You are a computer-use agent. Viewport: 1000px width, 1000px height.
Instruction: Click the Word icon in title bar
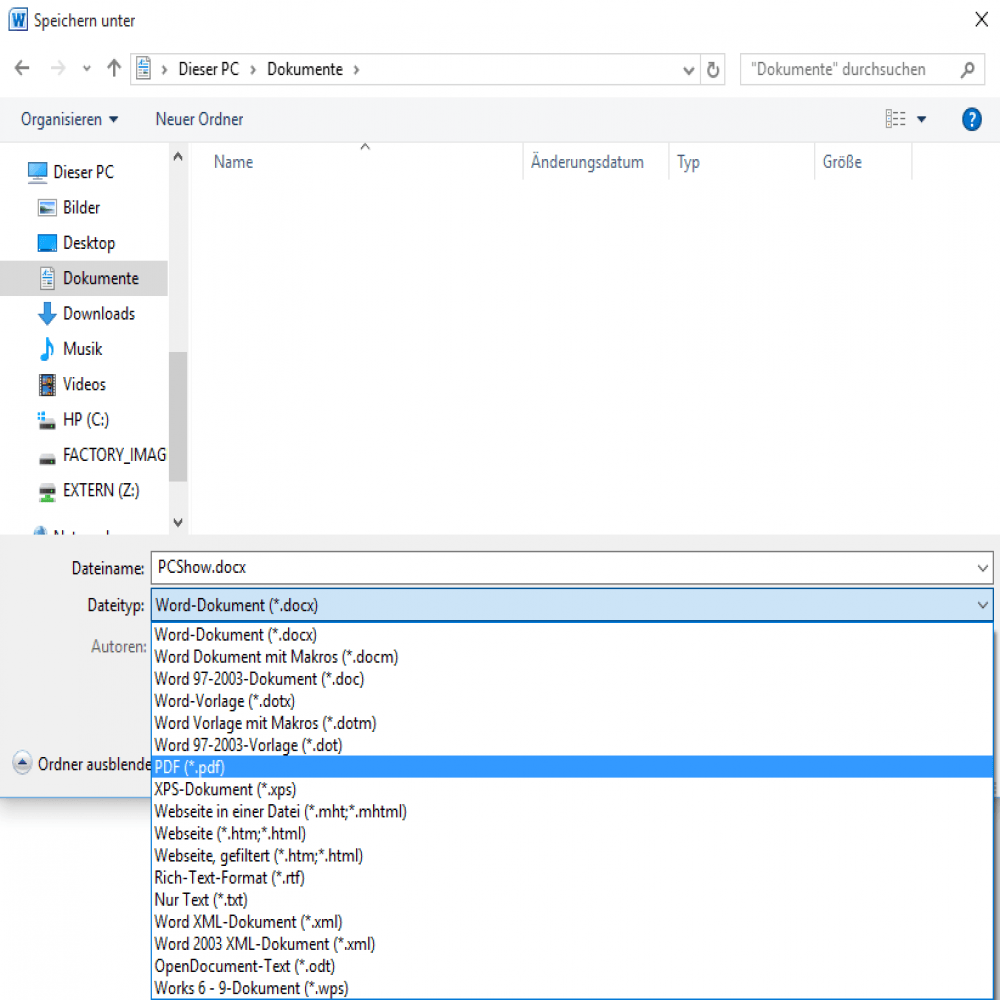[18, 20]
